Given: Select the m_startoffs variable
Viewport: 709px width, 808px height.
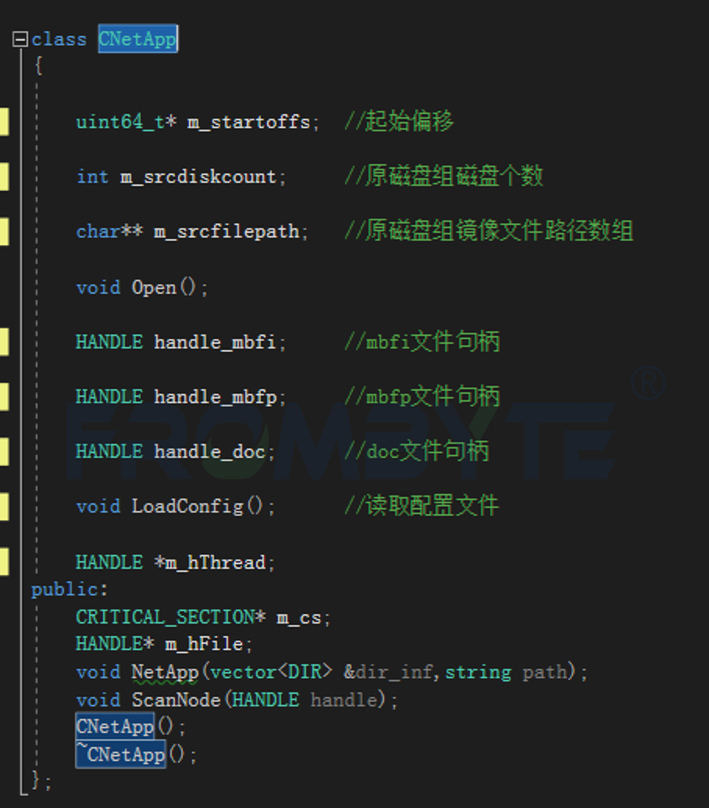Looking at the screenshot, I should tap(248, 122).
